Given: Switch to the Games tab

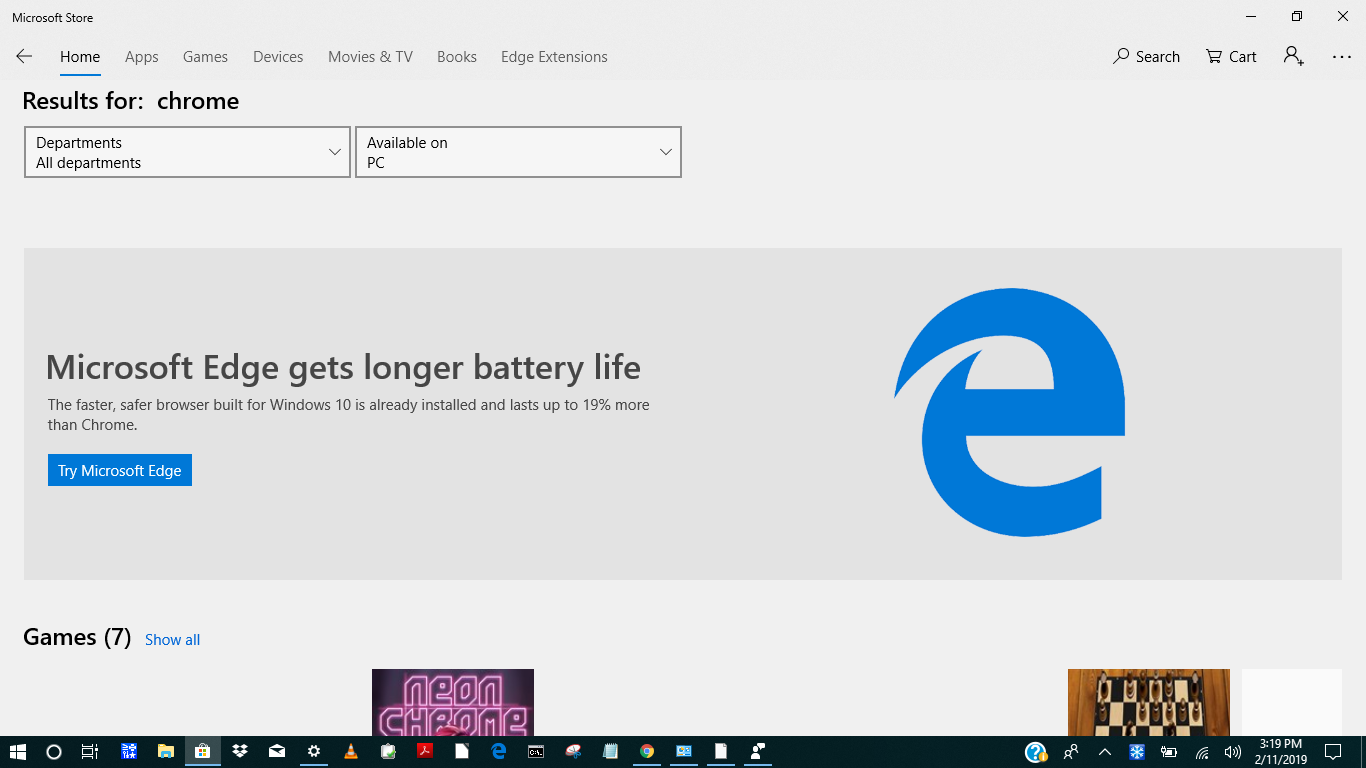Looking at the screenshot, I should click(205, 57).
